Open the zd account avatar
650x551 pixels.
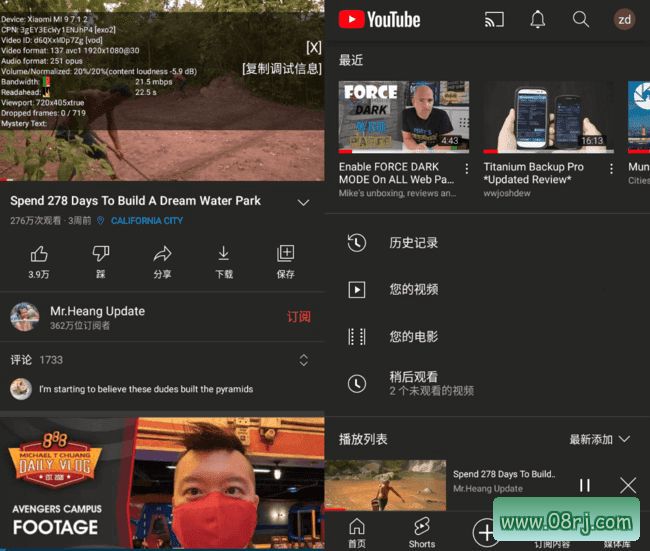(624, 19)
